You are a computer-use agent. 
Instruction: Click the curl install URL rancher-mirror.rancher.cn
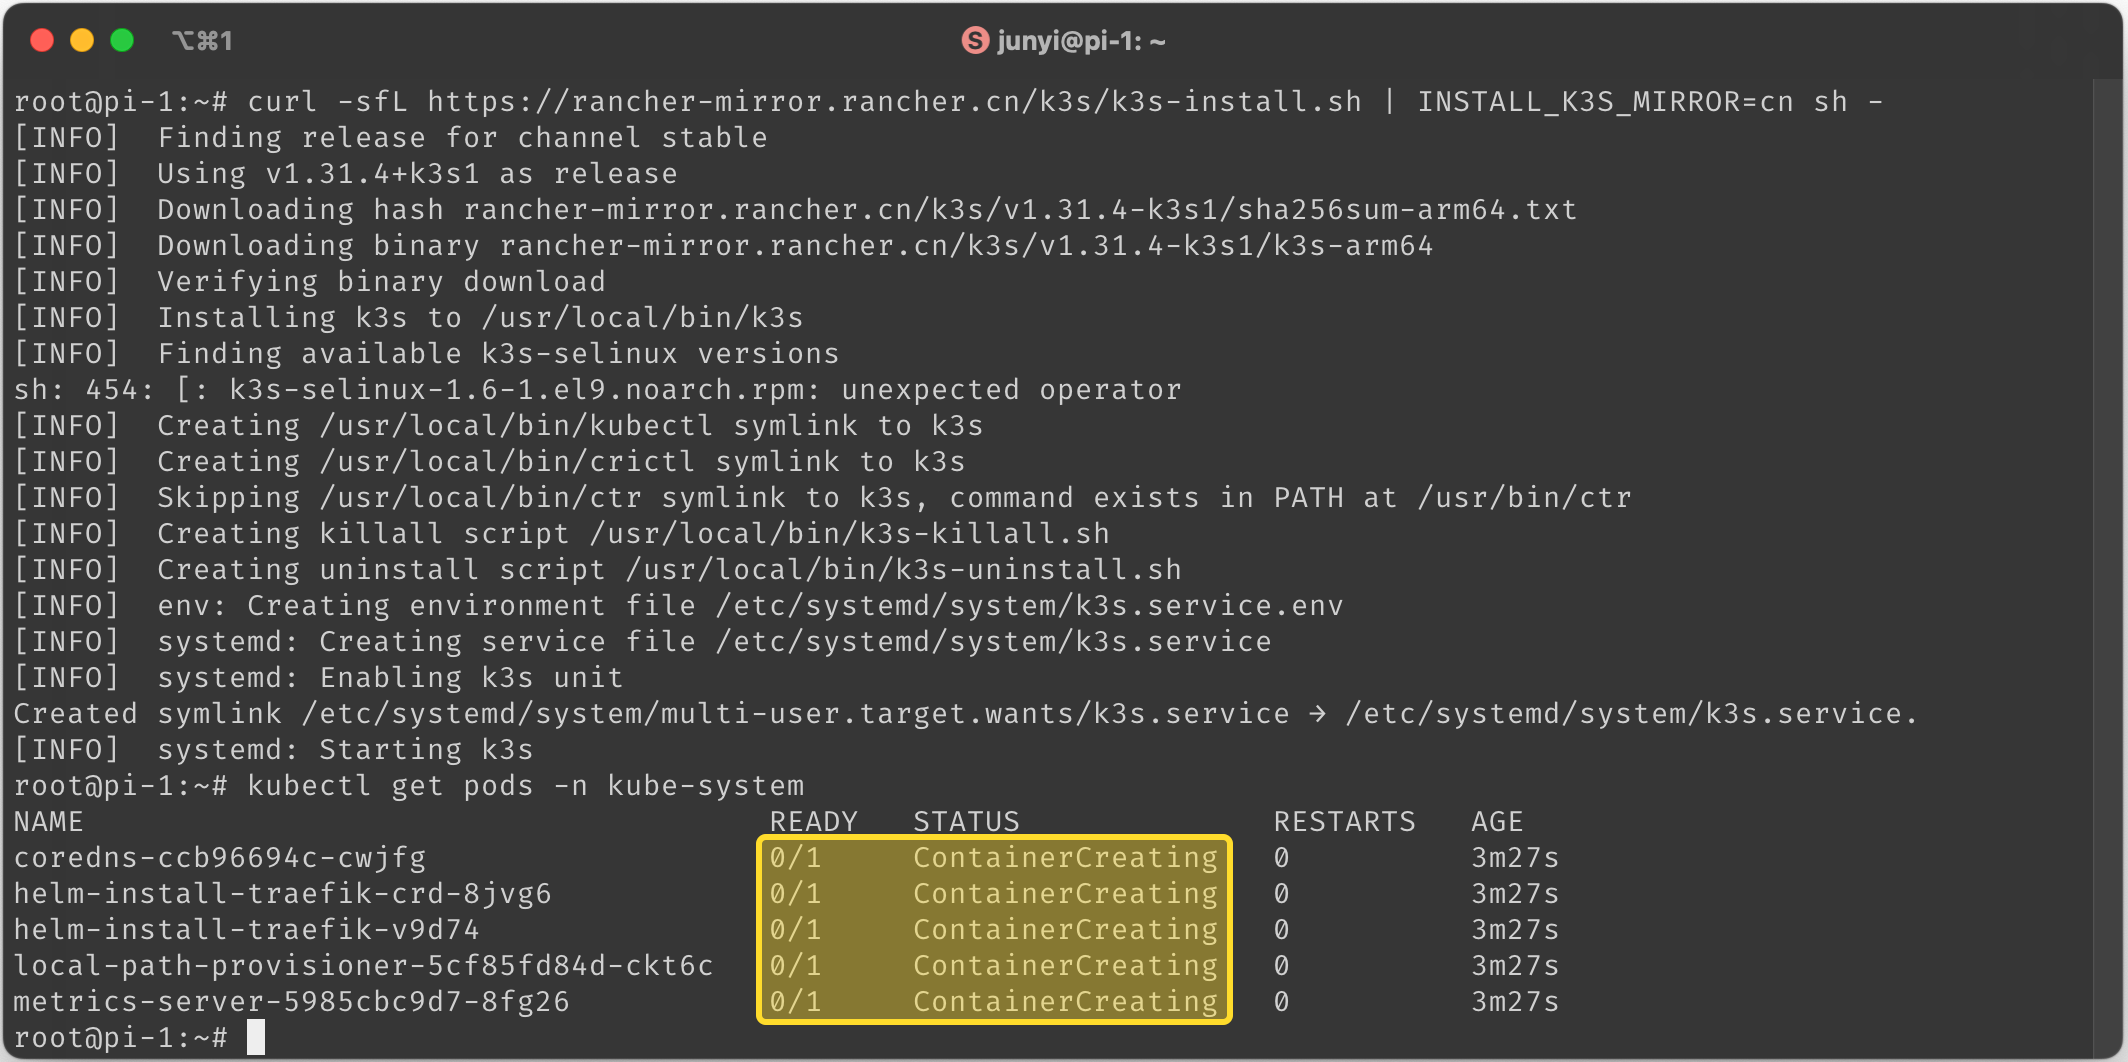(894, 102)
